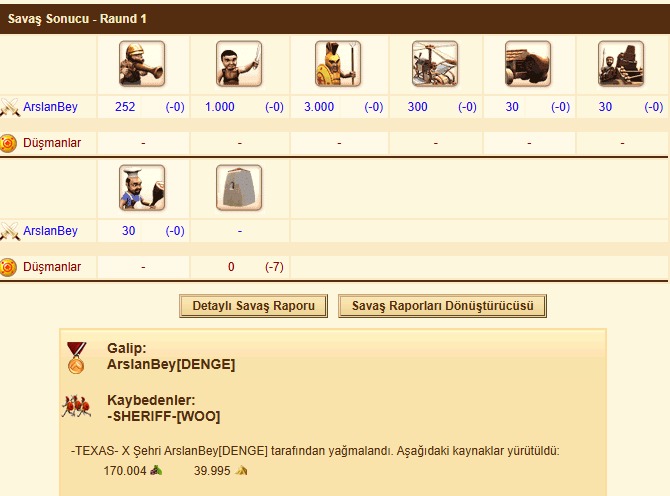Screen dimensions: 670x496
Task: Click the crossed swords icon in first ArslanBey row
Action: [x=9, y=107]
